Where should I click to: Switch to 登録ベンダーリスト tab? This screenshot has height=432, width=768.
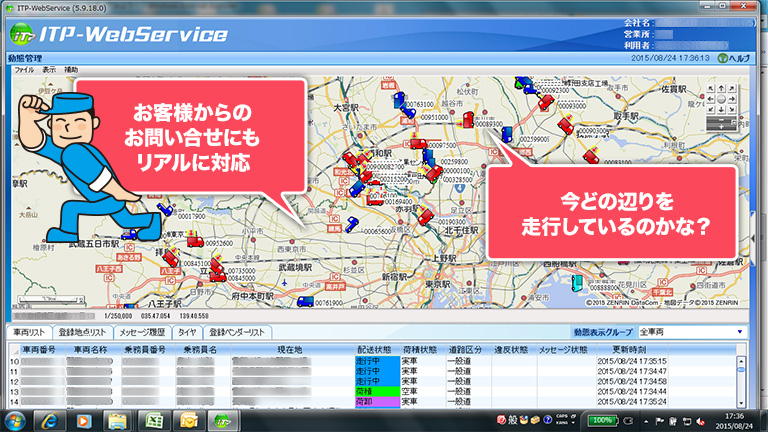[237, 332]
